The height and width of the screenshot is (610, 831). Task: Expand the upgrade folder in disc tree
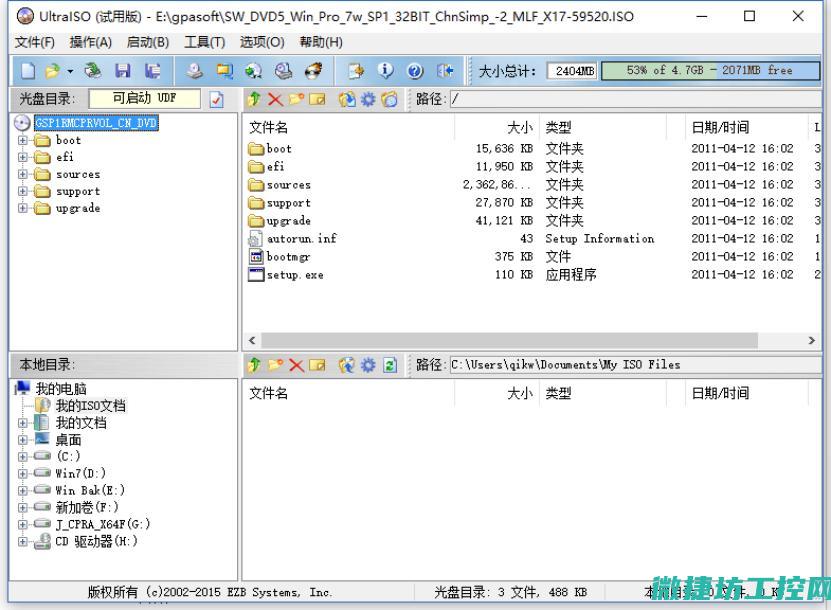tap(22, 208)
